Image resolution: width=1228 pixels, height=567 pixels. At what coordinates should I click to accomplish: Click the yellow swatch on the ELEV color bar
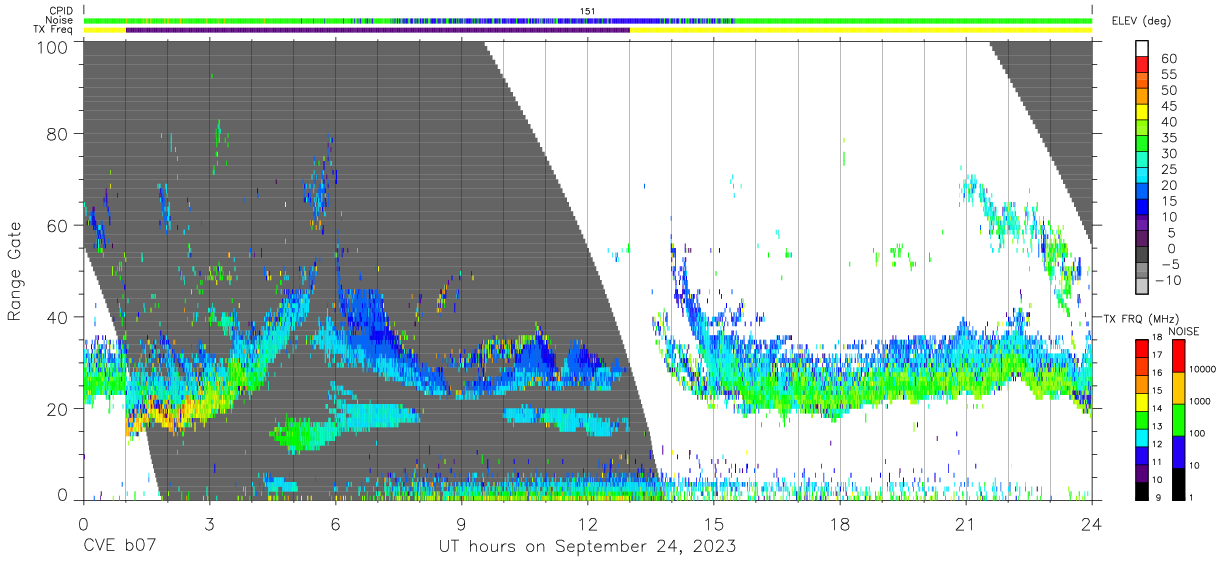coord(1142,112)
